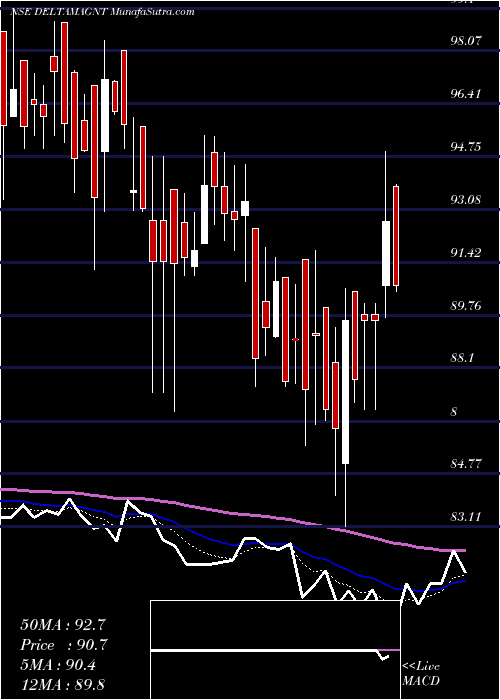The width and height of the screenshot is (500, 700).
Task: Click the 12MA : 89.8 readout
Action: [62, 684]
